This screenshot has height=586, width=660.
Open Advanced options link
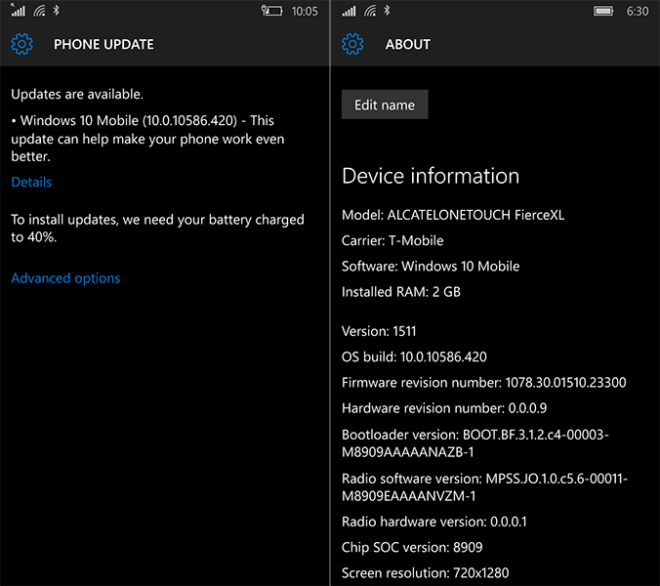[x=66, y=278]
